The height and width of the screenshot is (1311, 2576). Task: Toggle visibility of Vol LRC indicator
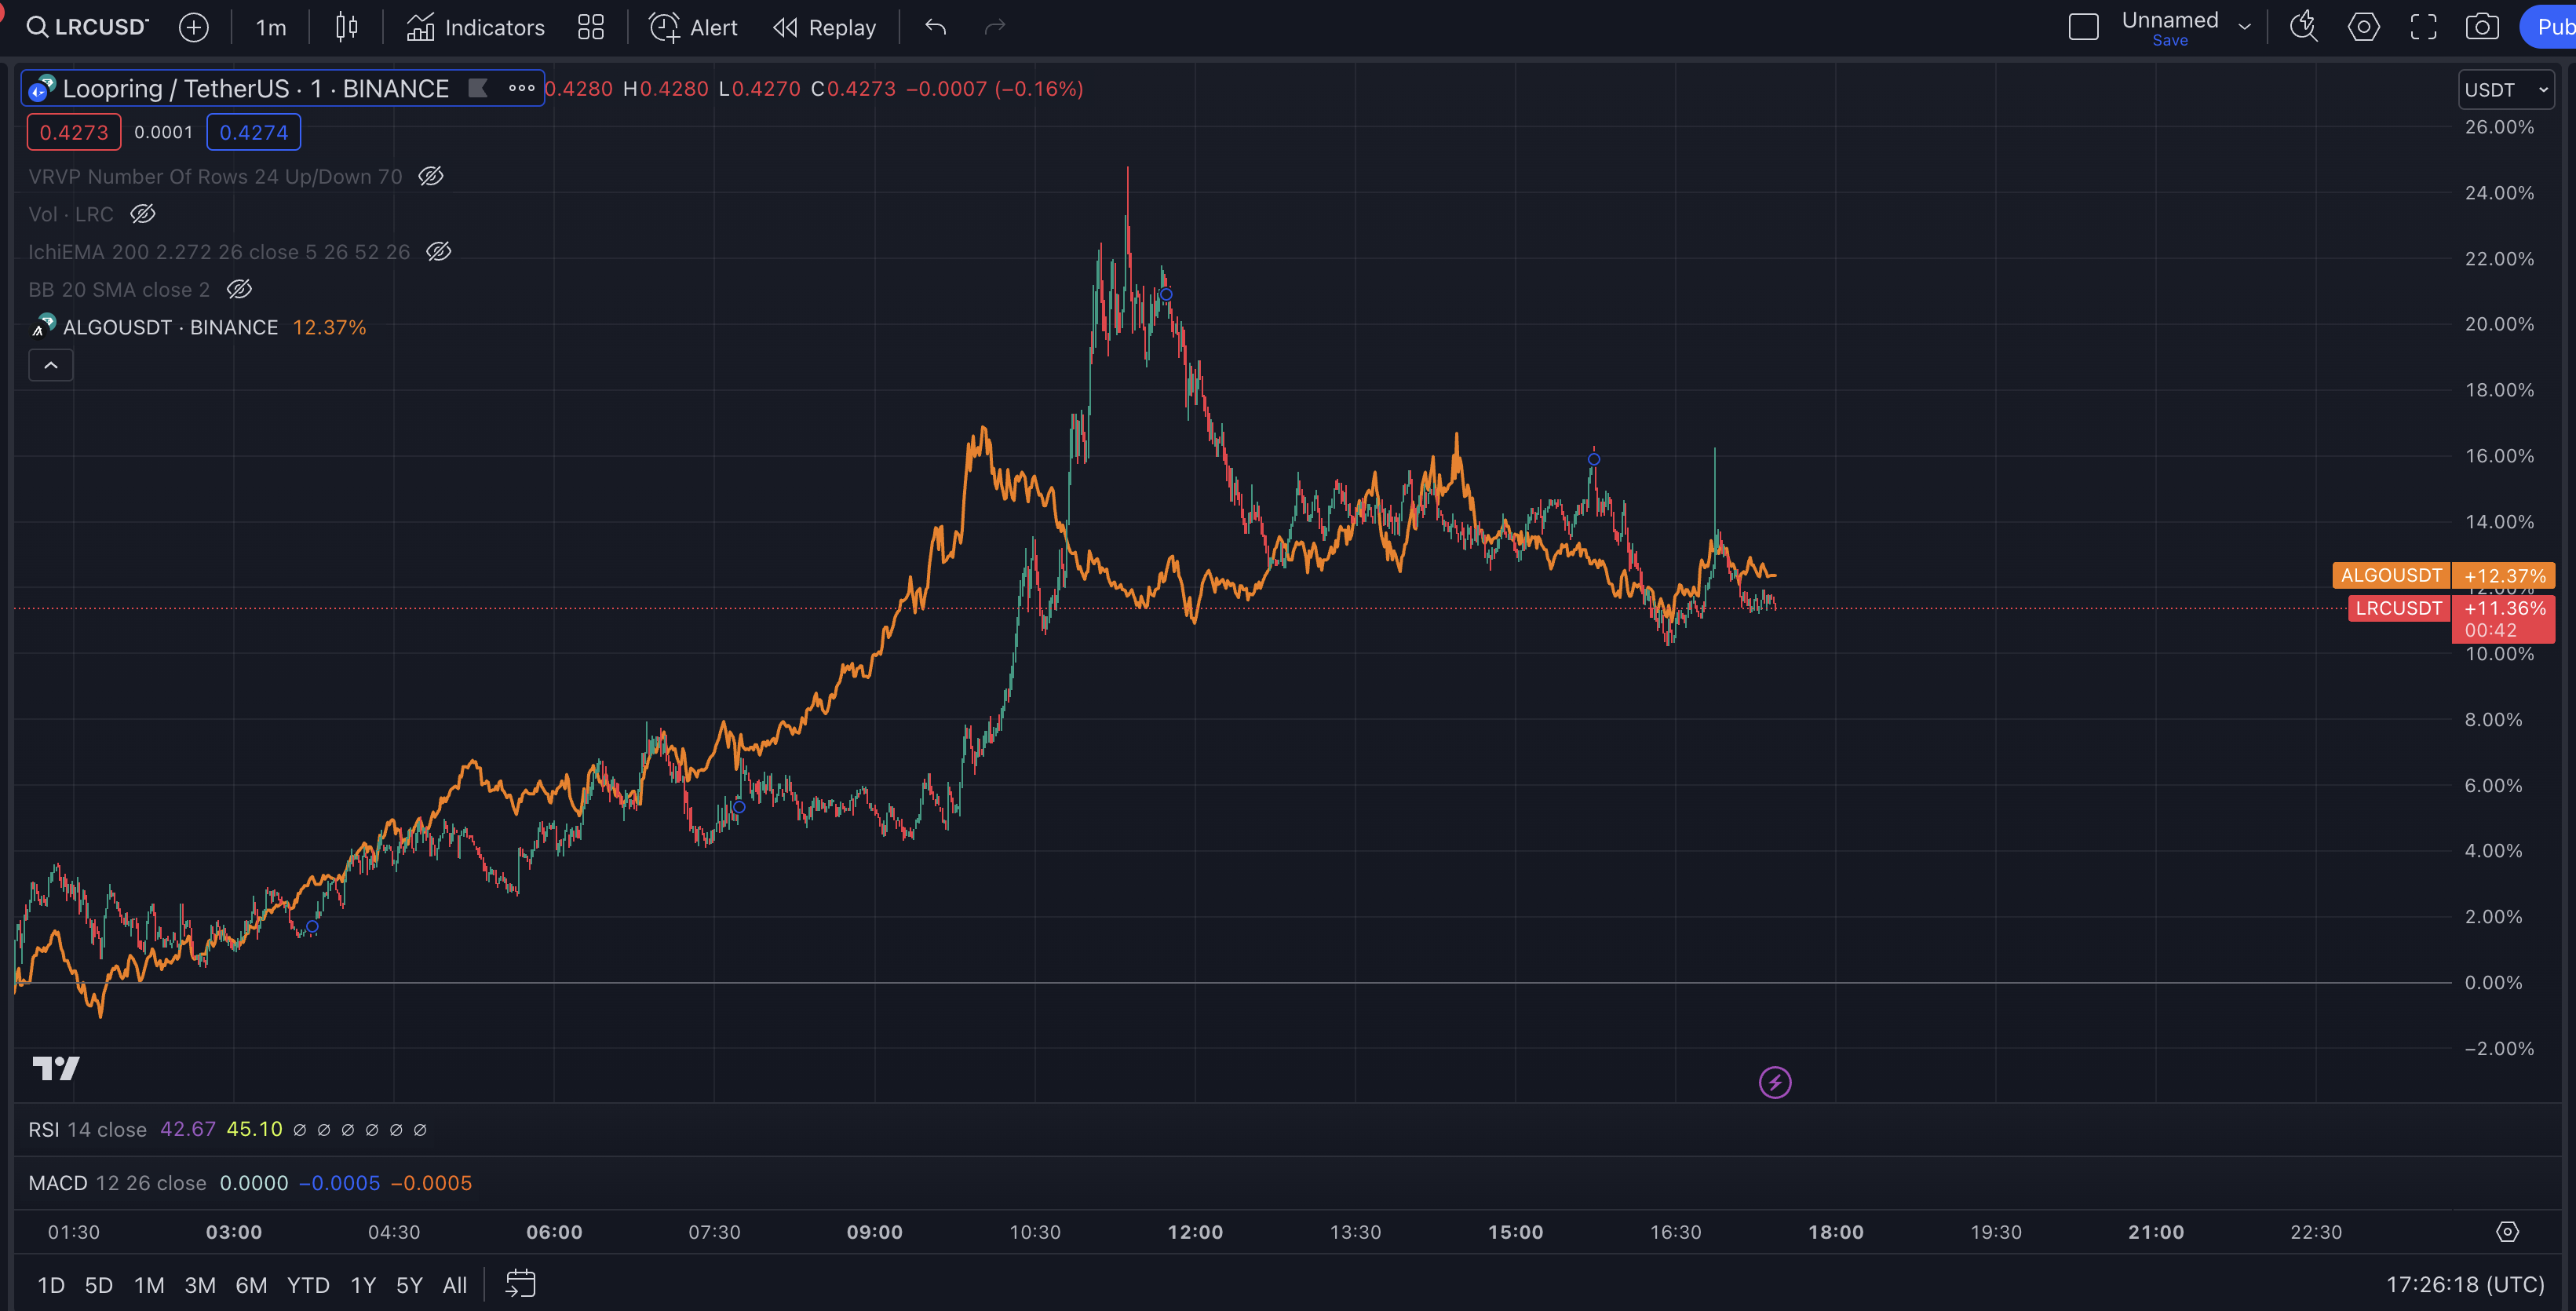tap(143, 214)
